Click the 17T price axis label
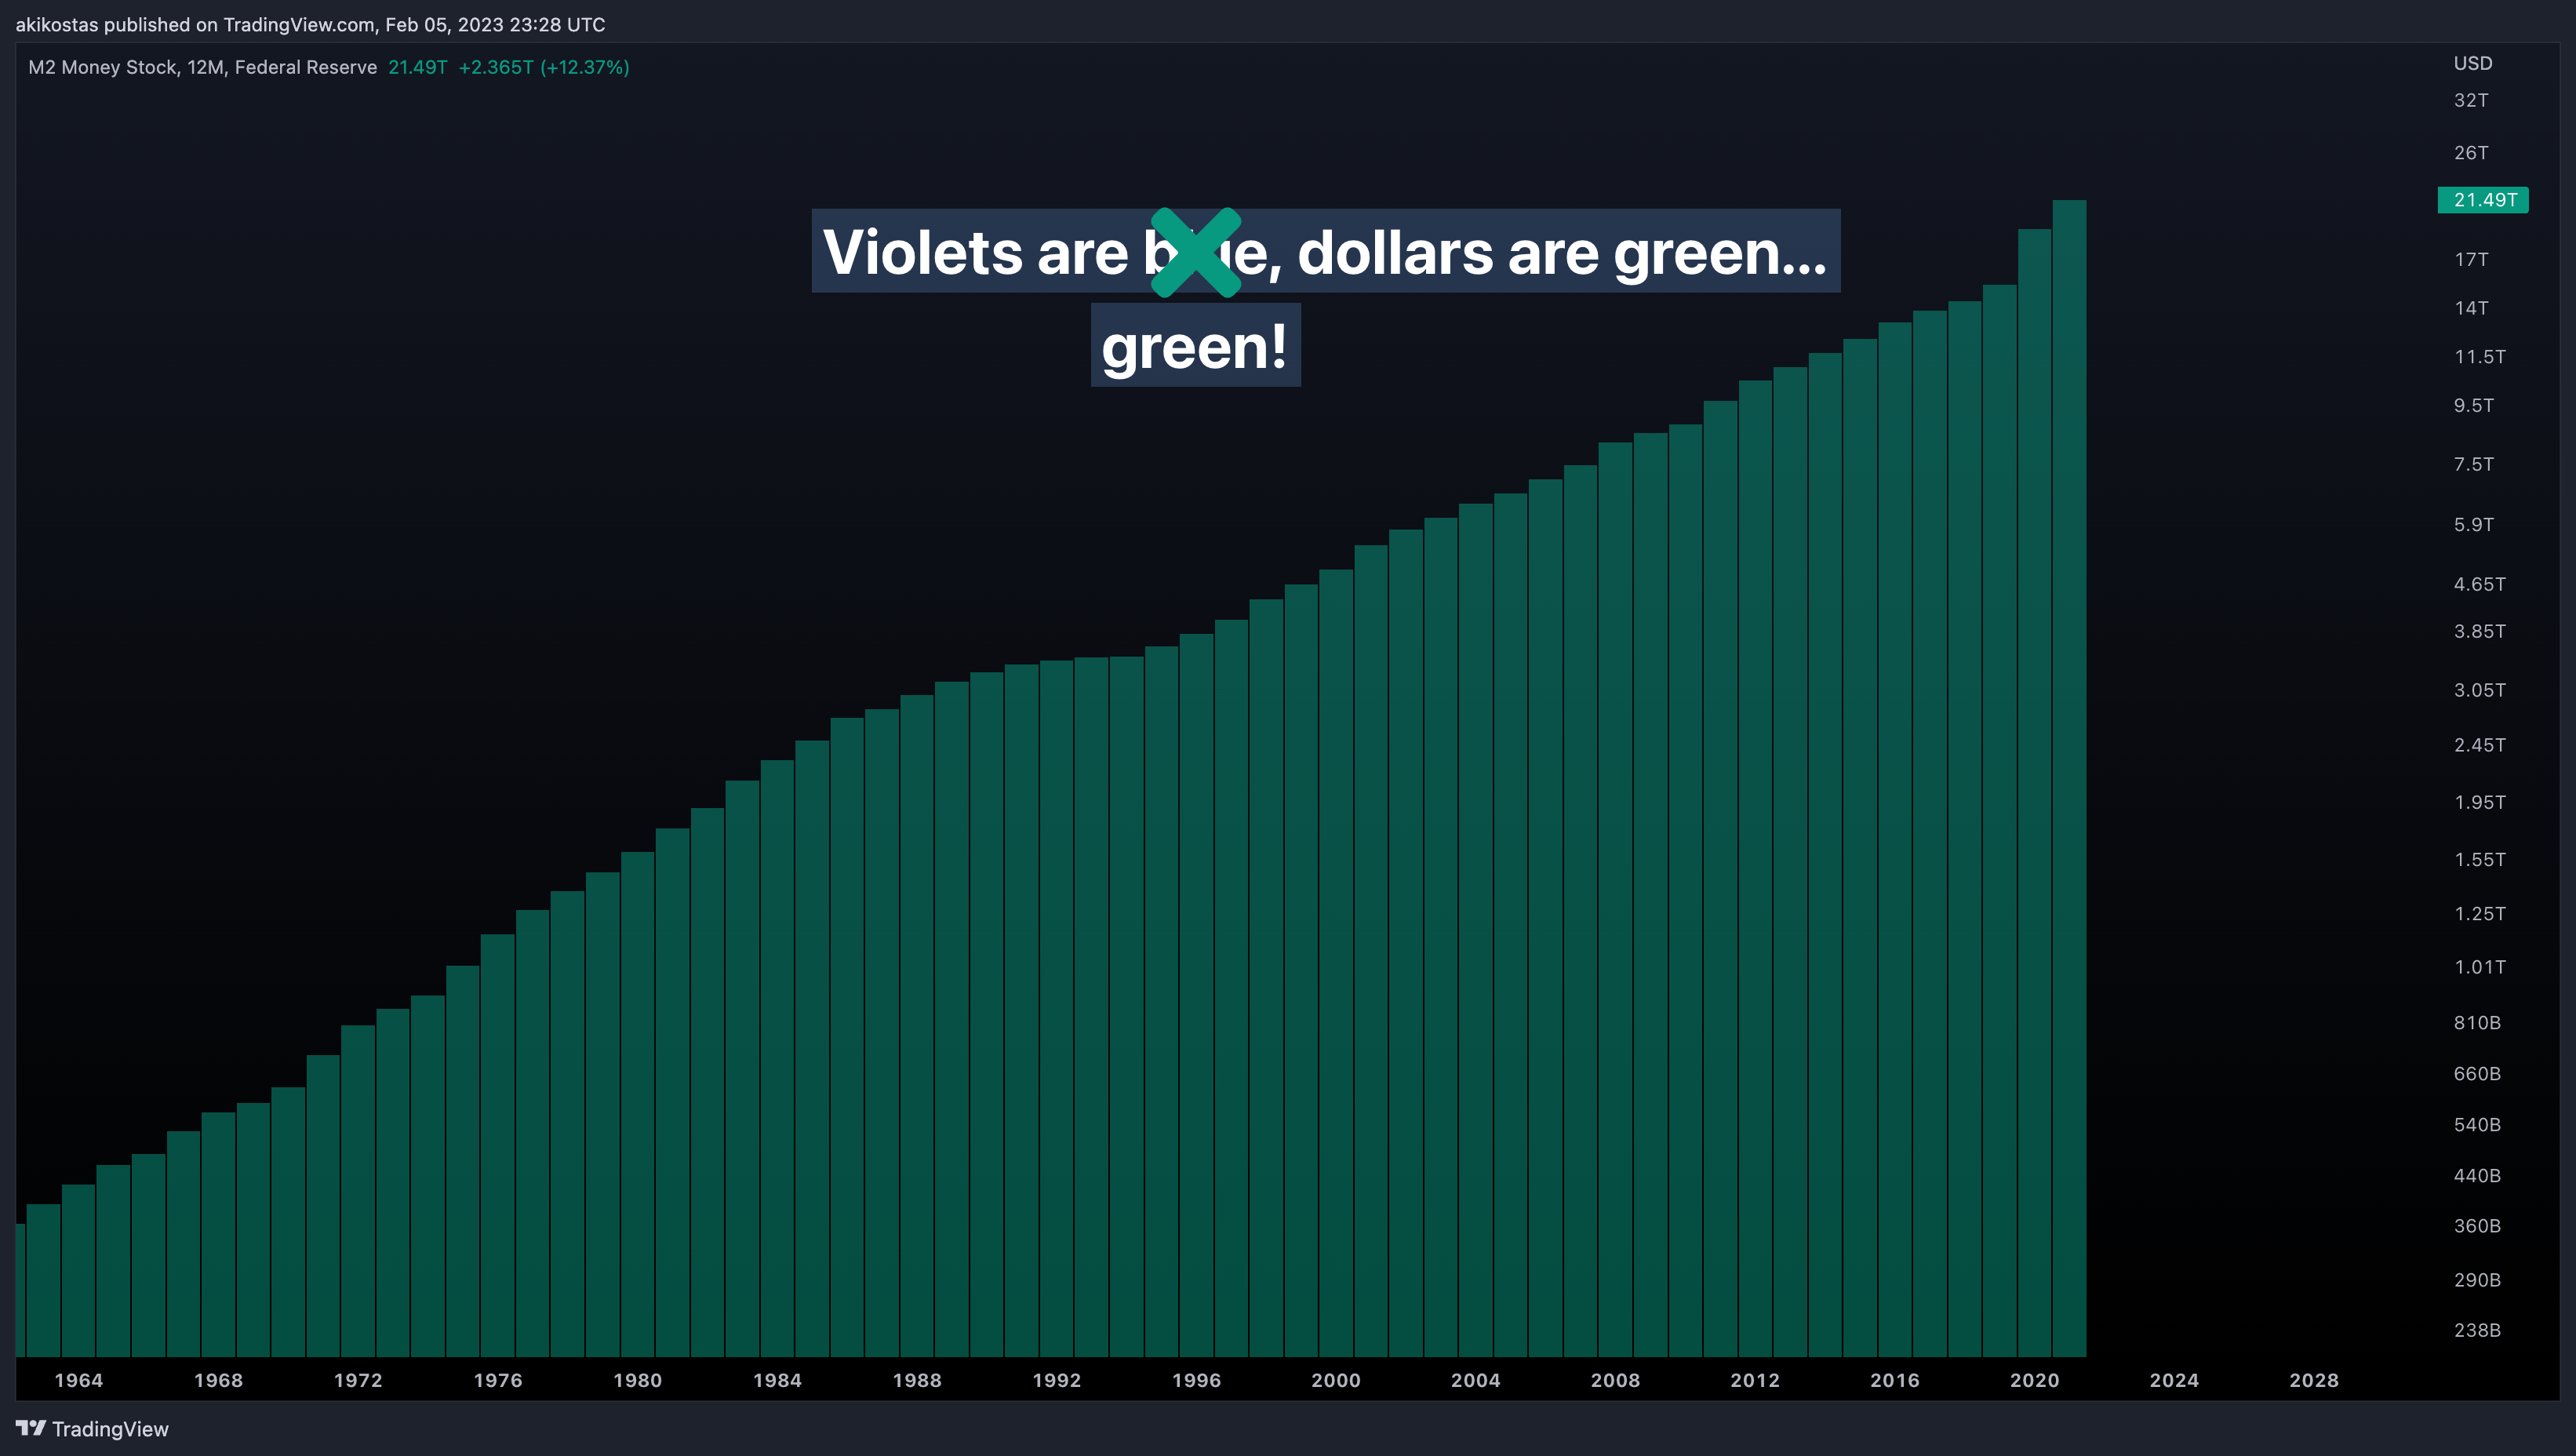This screenshot has height=1456, width=2576. 2471,260
